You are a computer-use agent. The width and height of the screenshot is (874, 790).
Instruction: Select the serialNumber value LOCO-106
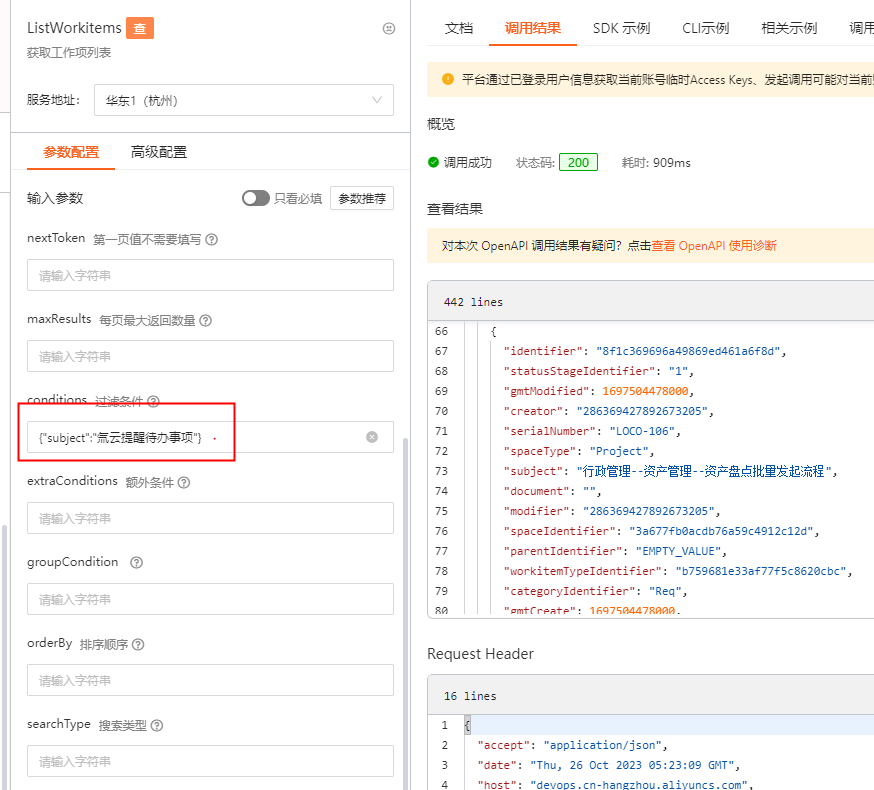(x=642, y=431)
